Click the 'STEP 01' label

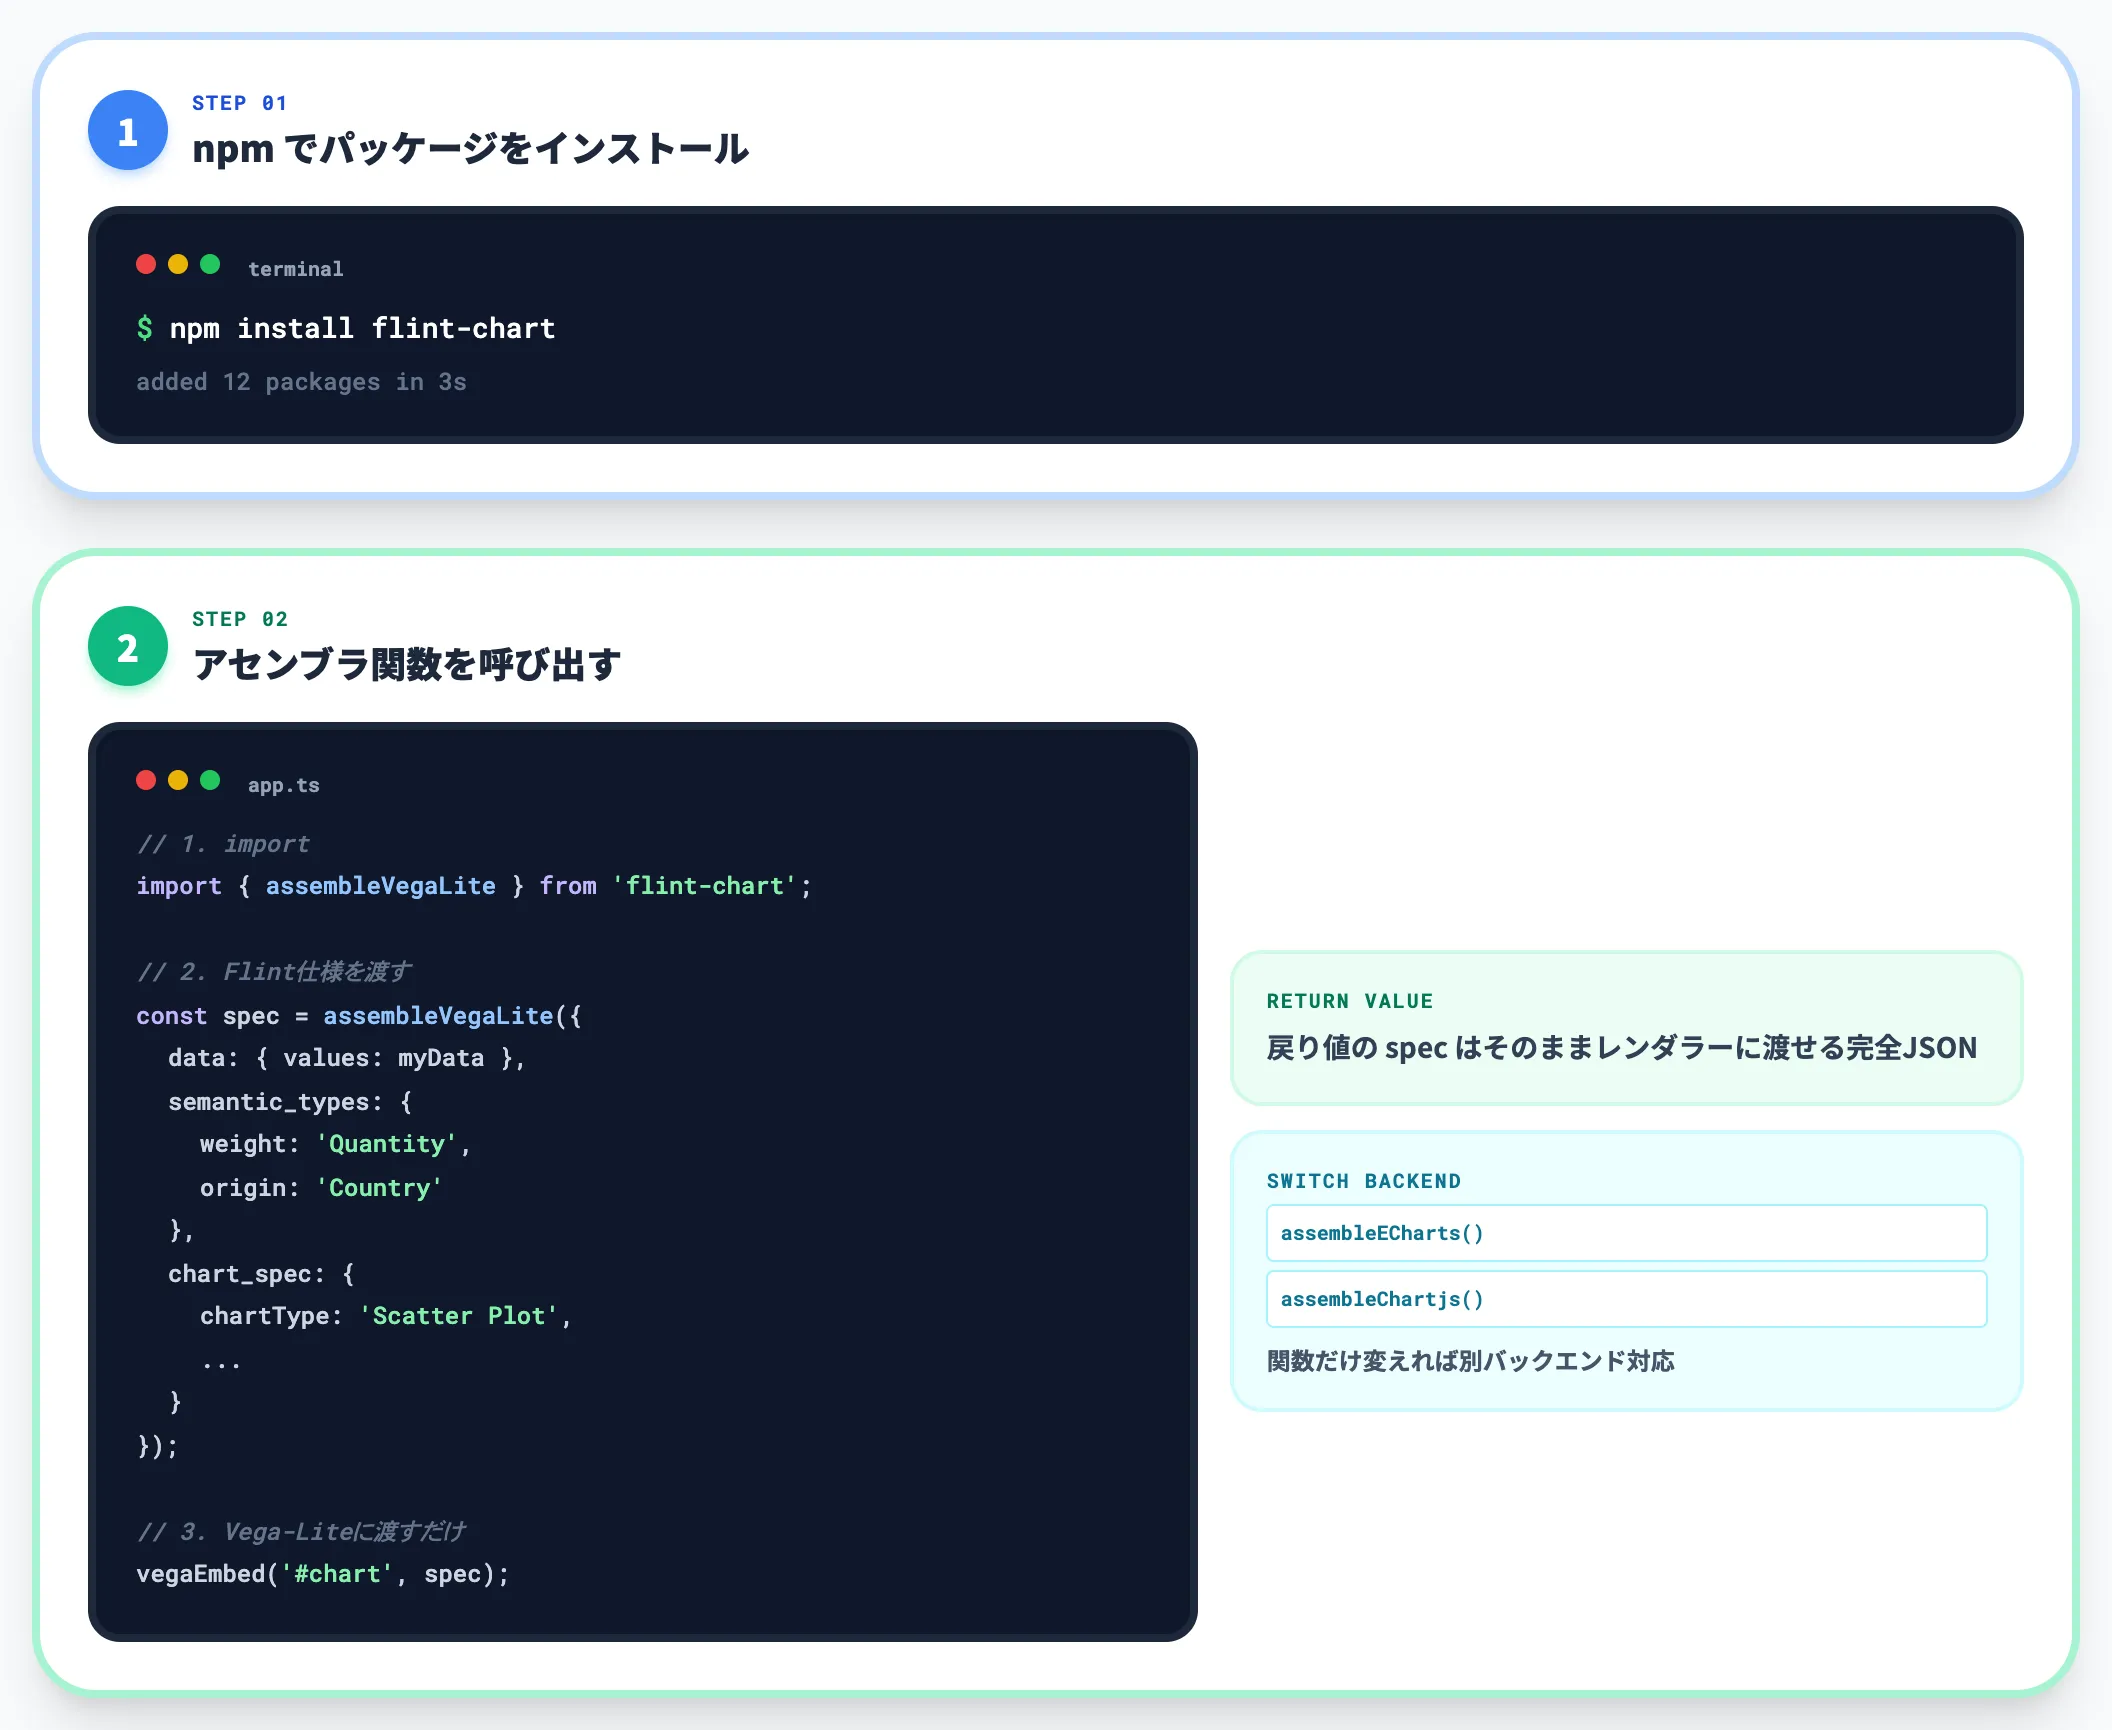tap(240, 103)
